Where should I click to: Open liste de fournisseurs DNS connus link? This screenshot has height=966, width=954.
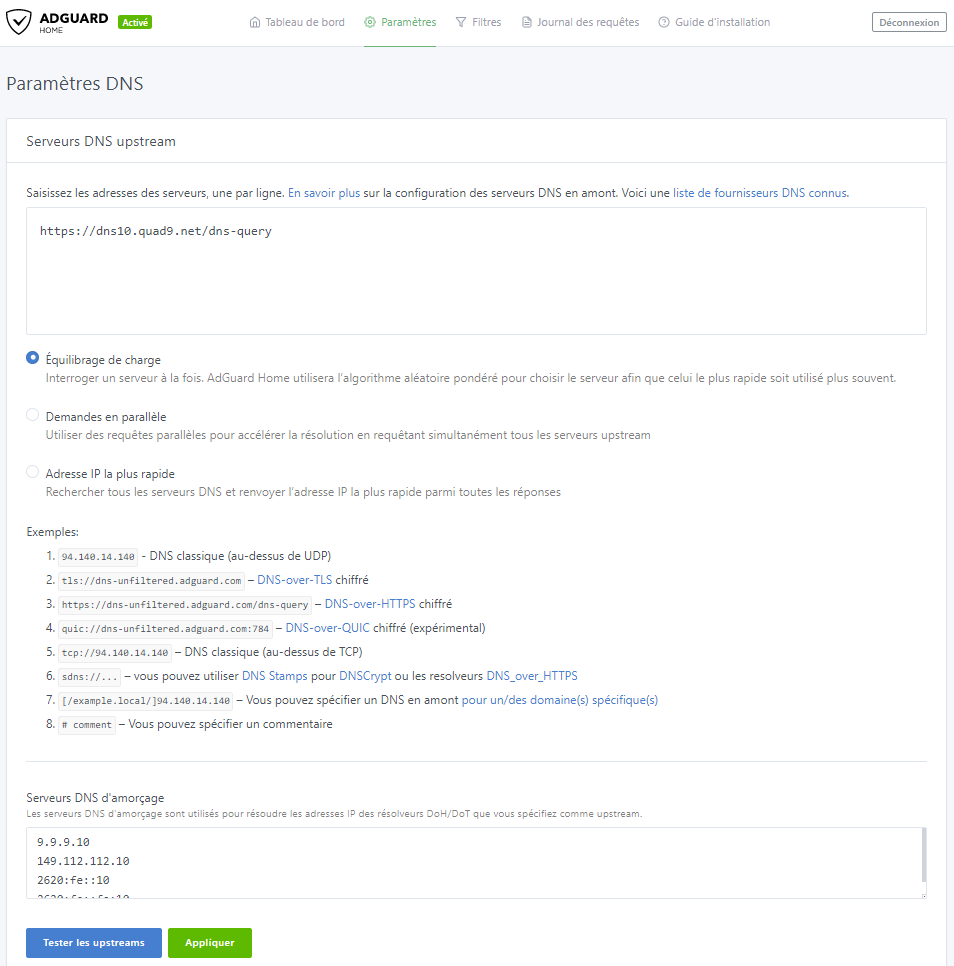point(759,193)
